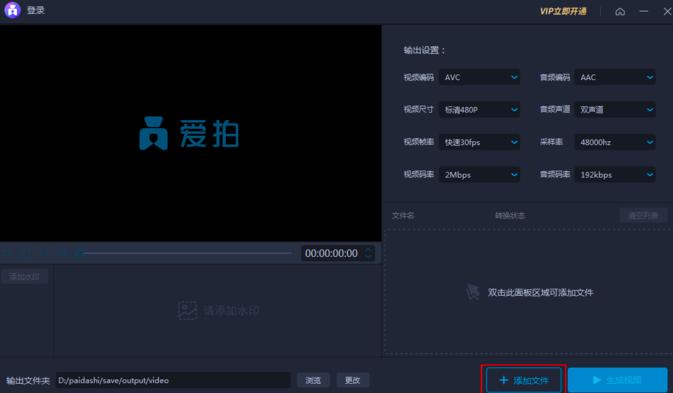Image resolution: width=673 pixels, height=393 pixels.
Task: Click the 浏览 browse button
Action: coord(313,380)
